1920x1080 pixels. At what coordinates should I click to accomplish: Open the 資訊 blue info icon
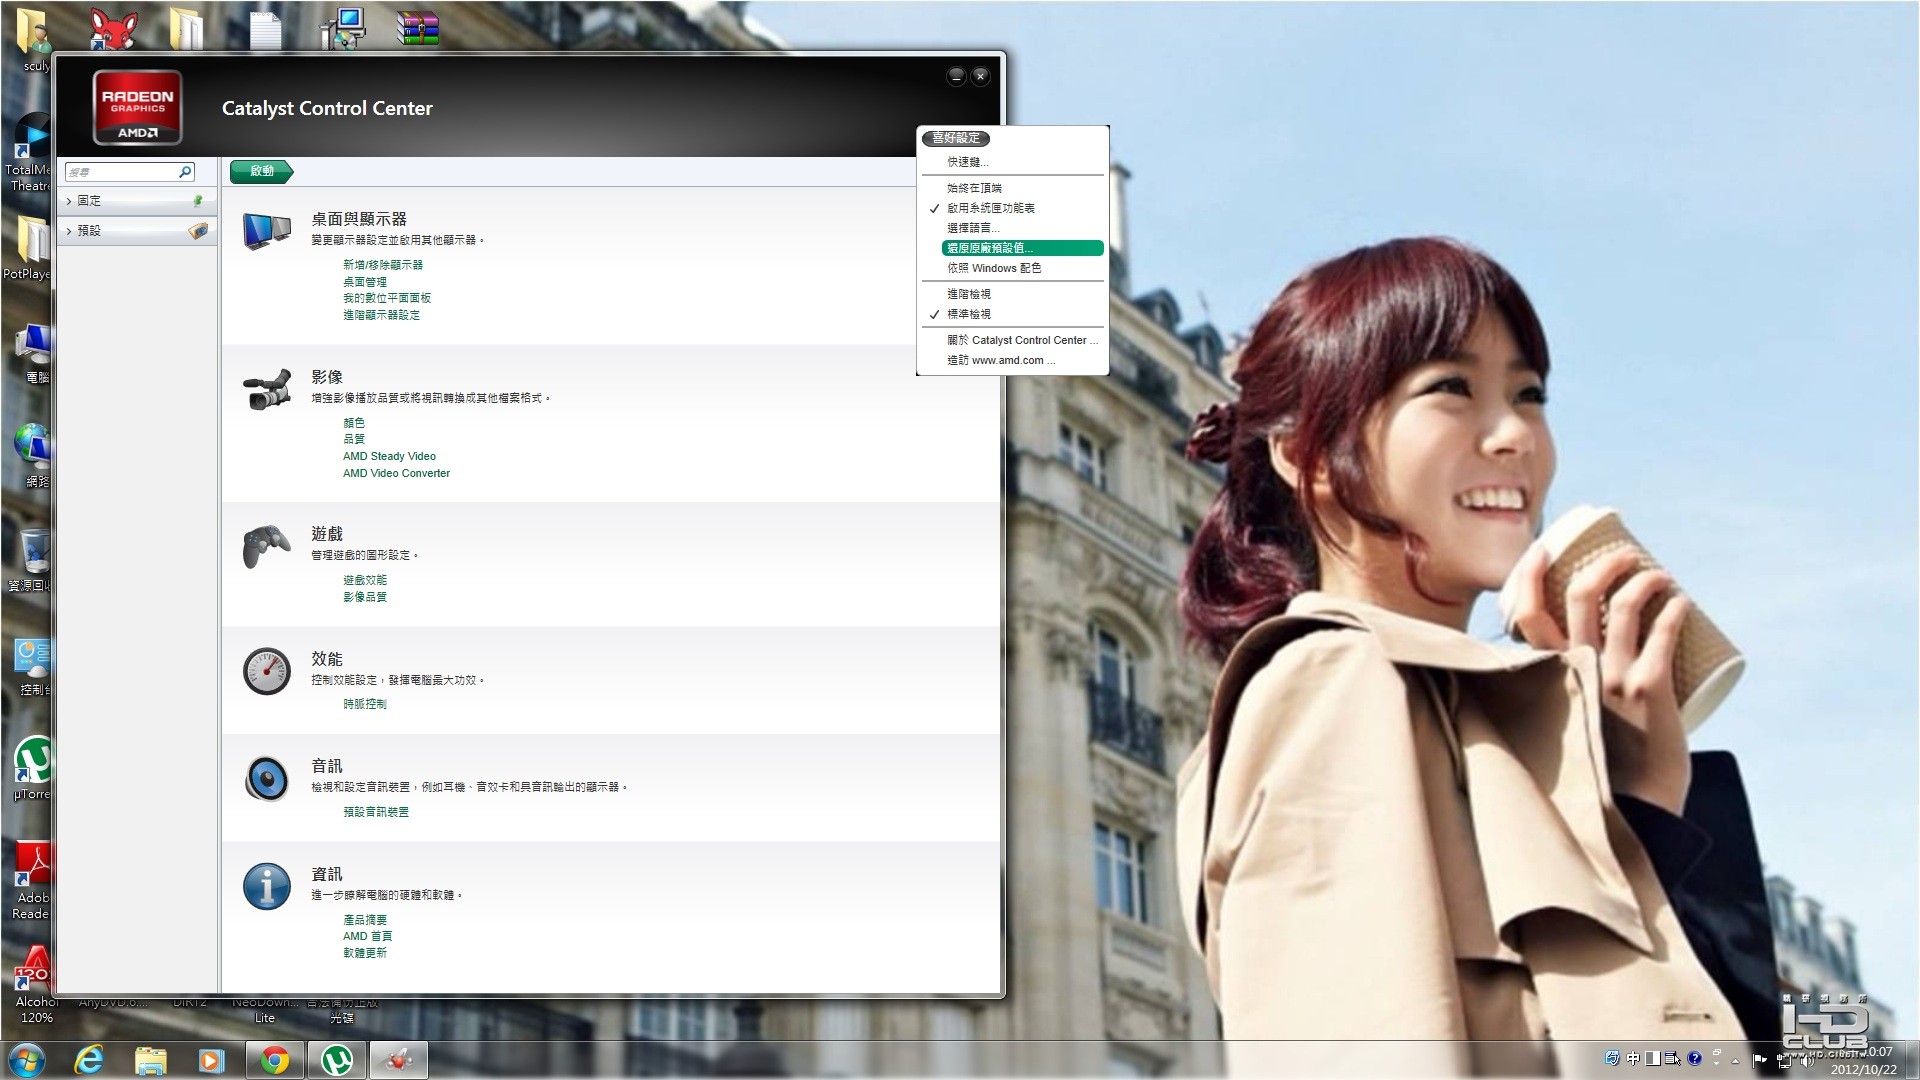click(x=266, y=886)
